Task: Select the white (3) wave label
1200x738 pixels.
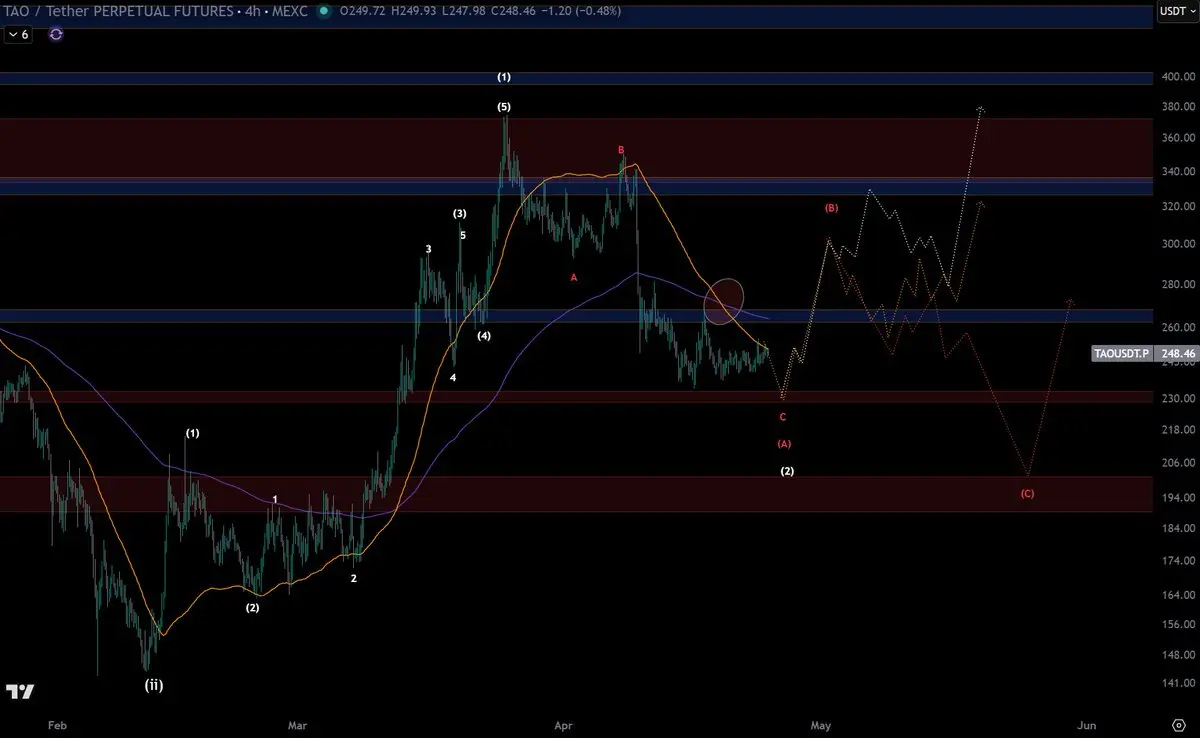Action: click(459, 213)
